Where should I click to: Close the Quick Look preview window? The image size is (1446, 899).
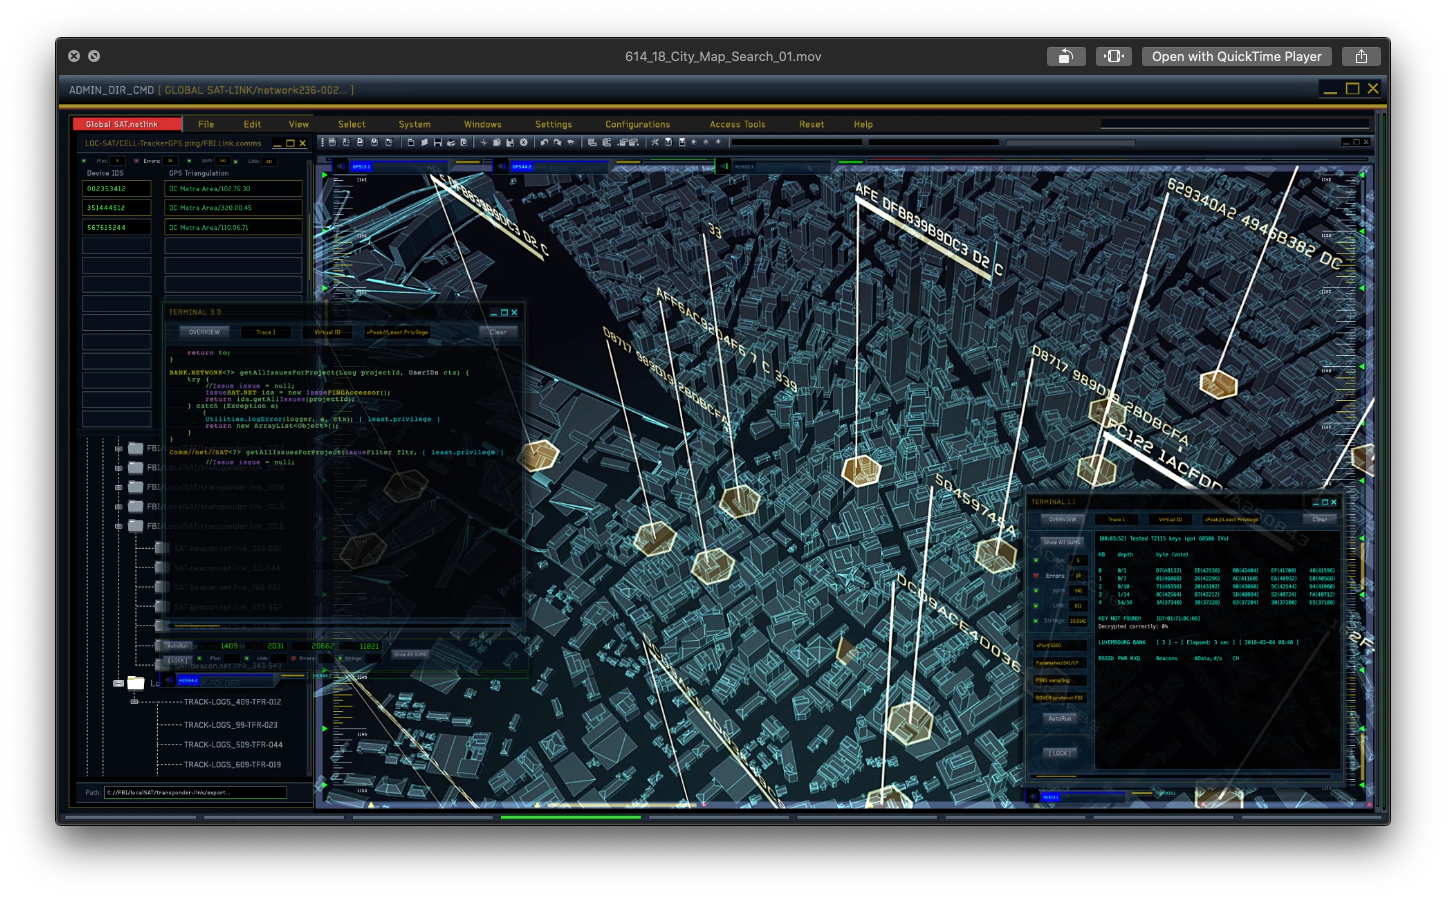[74, 56]
